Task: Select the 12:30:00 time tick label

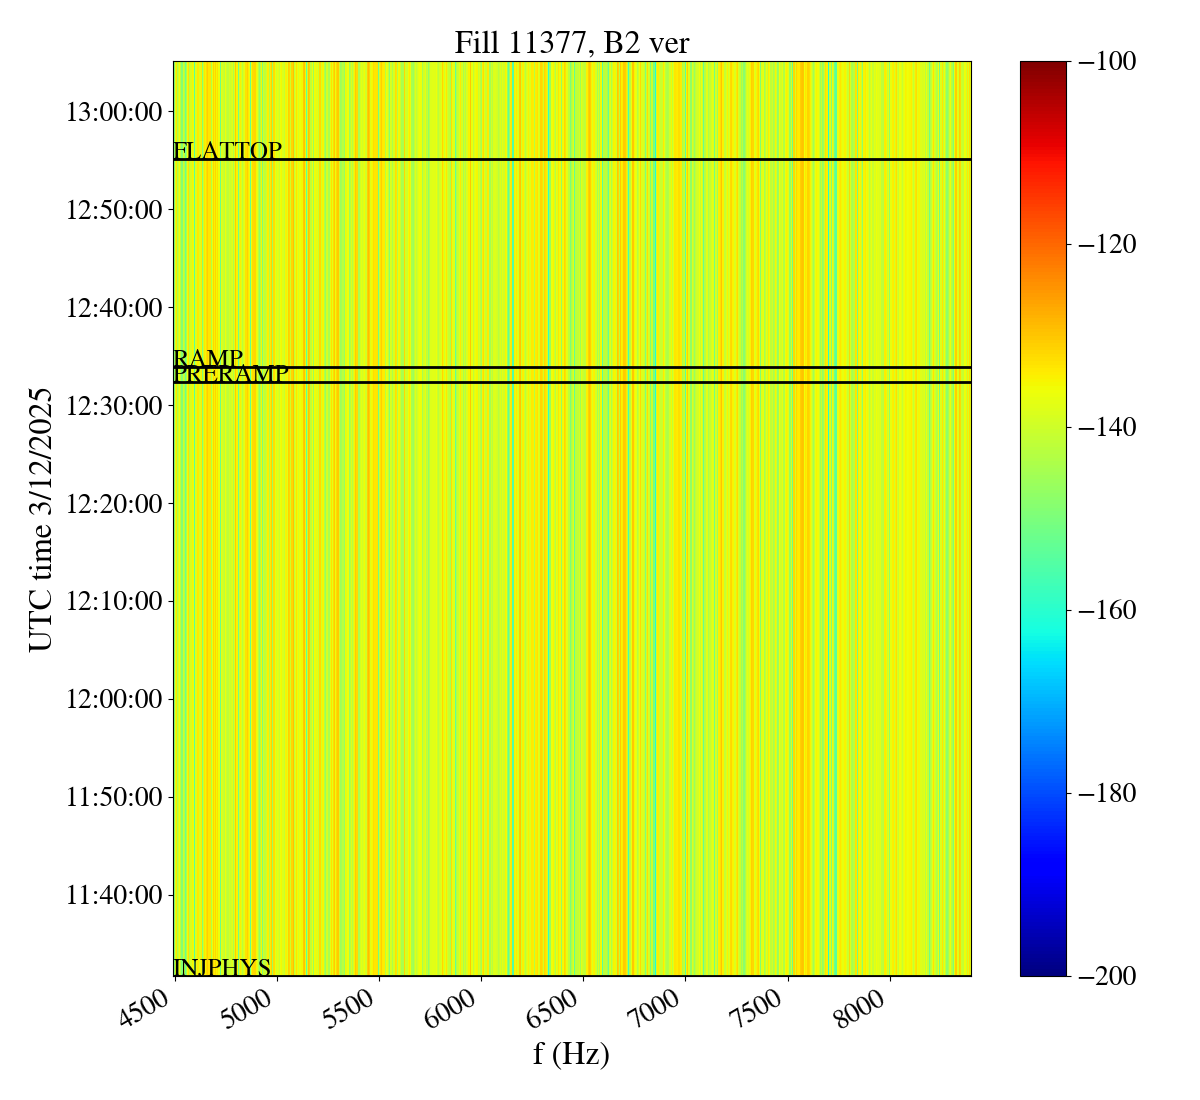Action: coord(114,405)
